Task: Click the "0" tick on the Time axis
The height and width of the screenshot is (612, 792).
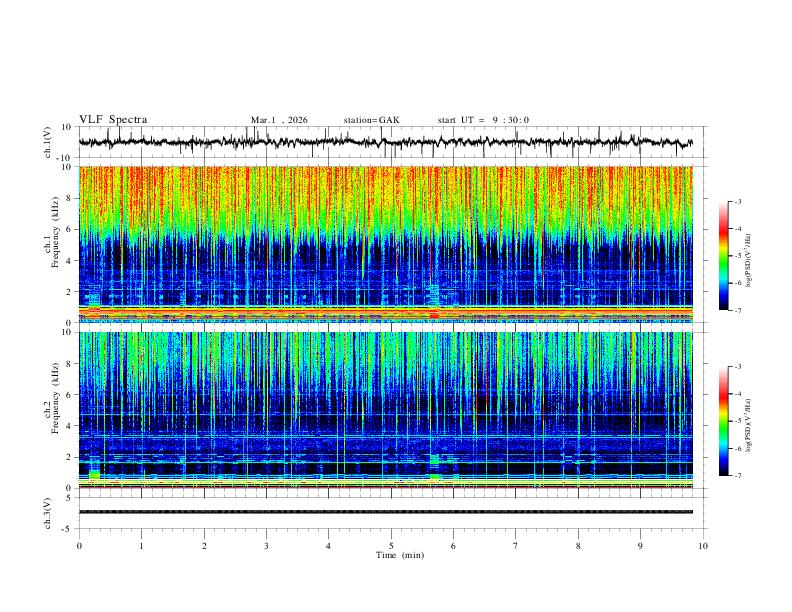Action: click(x=79, y=546)
